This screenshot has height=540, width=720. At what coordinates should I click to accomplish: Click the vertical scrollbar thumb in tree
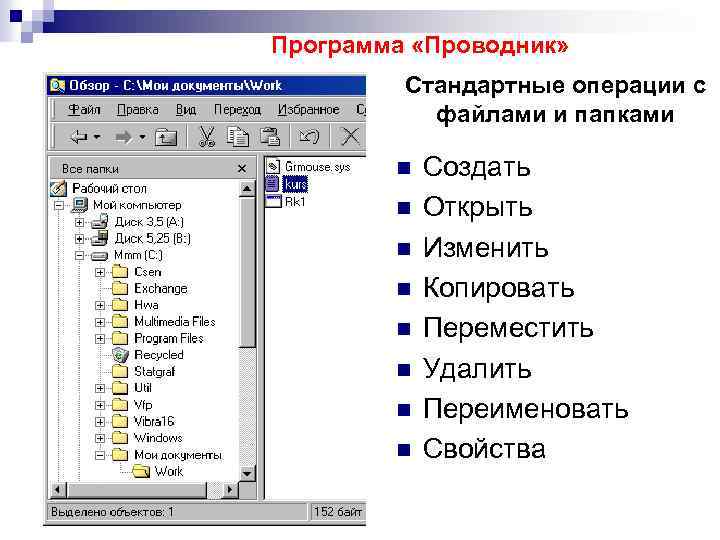pos(247,272)
